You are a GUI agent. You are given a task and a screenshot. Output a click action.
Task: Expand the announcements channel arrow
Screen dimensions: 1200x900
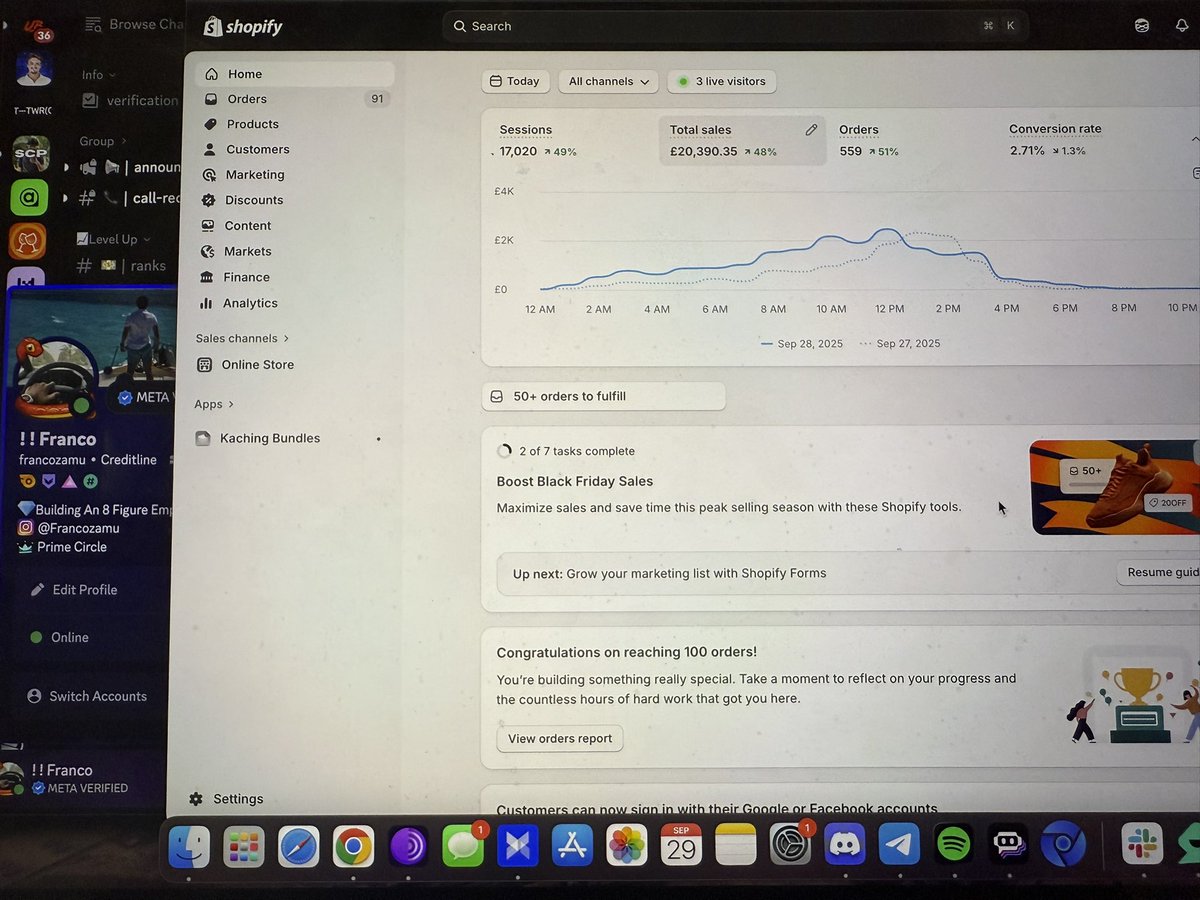pyautogui.click(x=66, y=167)
